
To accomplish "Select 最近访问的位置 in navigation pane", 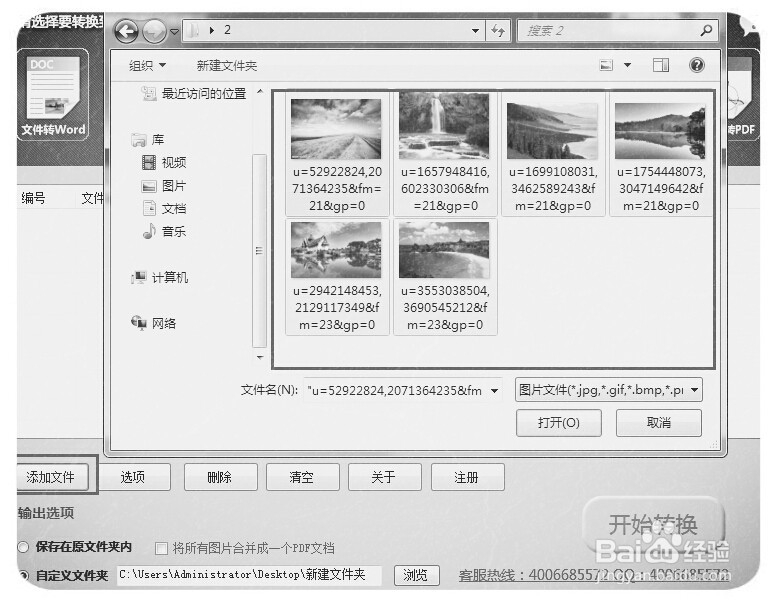I will tap(194, 94).
